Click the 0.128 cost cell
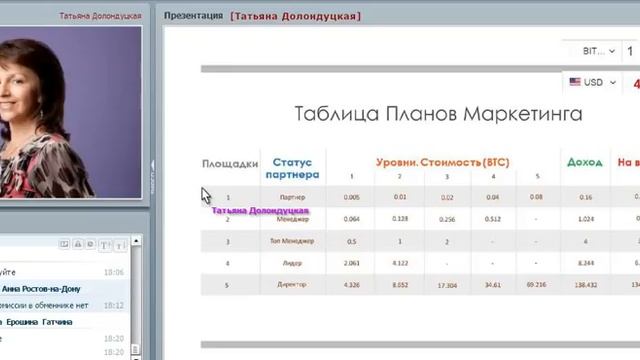The image size is (640, 360). (x=400, y=219)
